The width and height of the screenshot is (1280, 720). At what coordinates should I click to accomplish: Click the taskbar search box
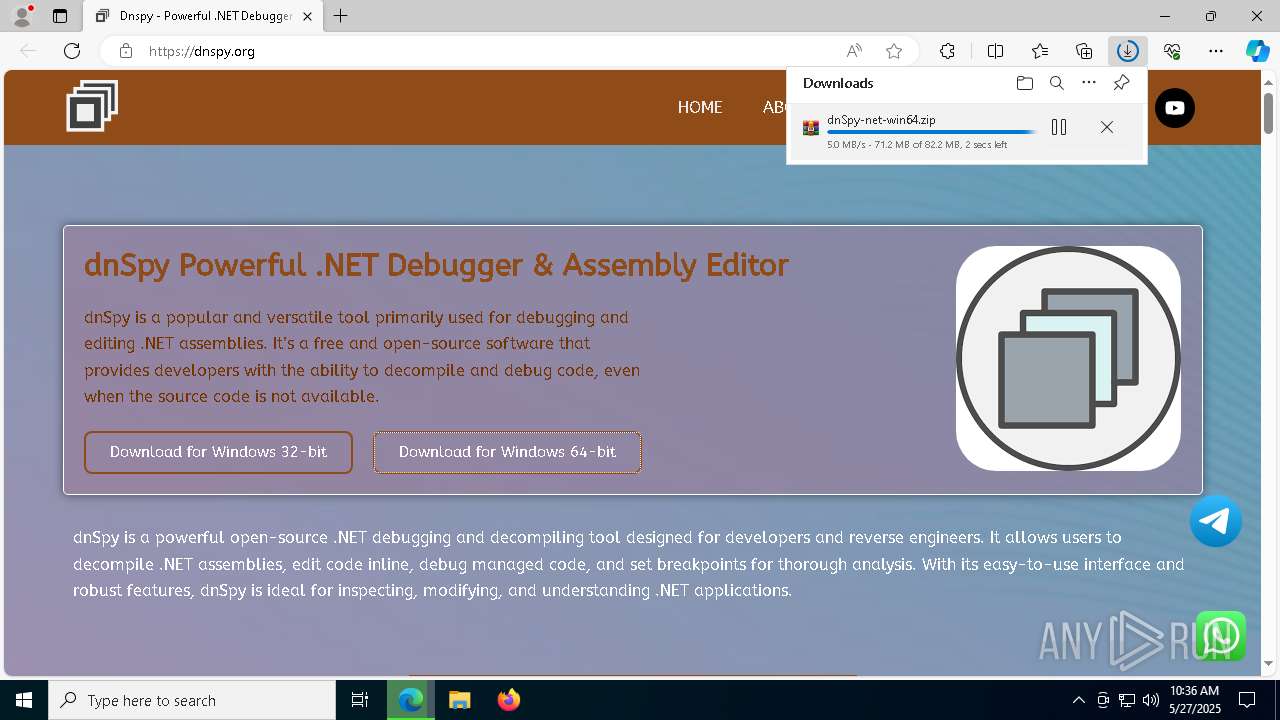click(192, 700)
